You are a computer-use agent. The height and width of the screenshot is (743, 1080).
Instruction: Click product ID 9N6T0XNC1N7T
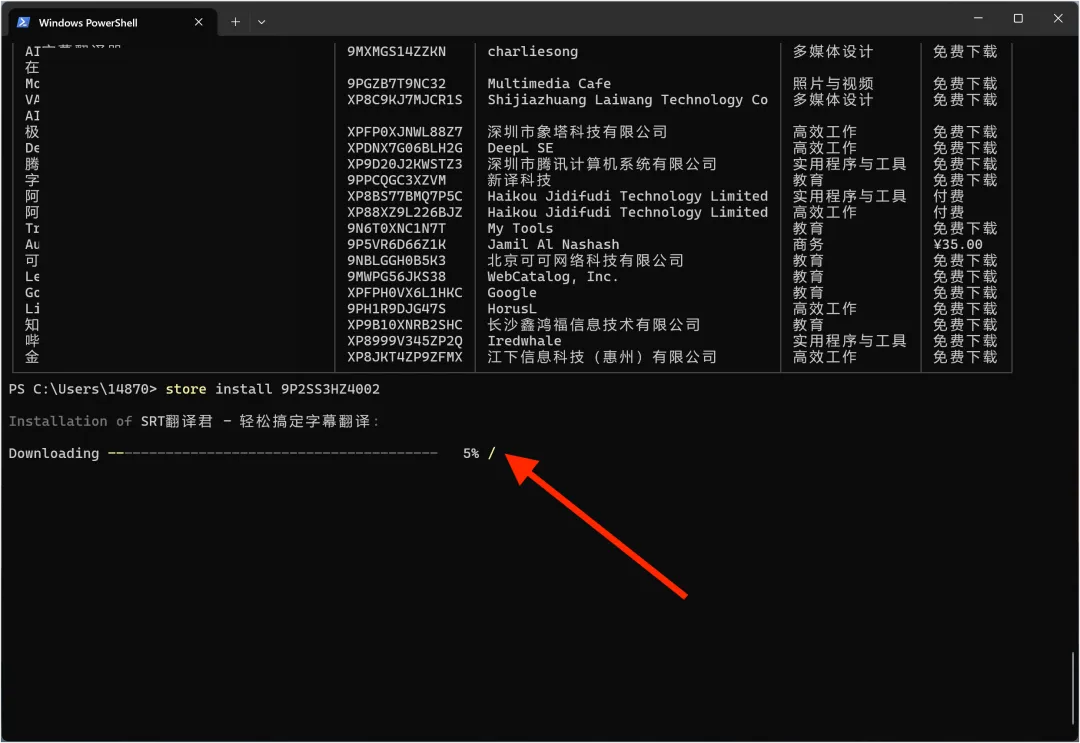(x=396, y=228)
